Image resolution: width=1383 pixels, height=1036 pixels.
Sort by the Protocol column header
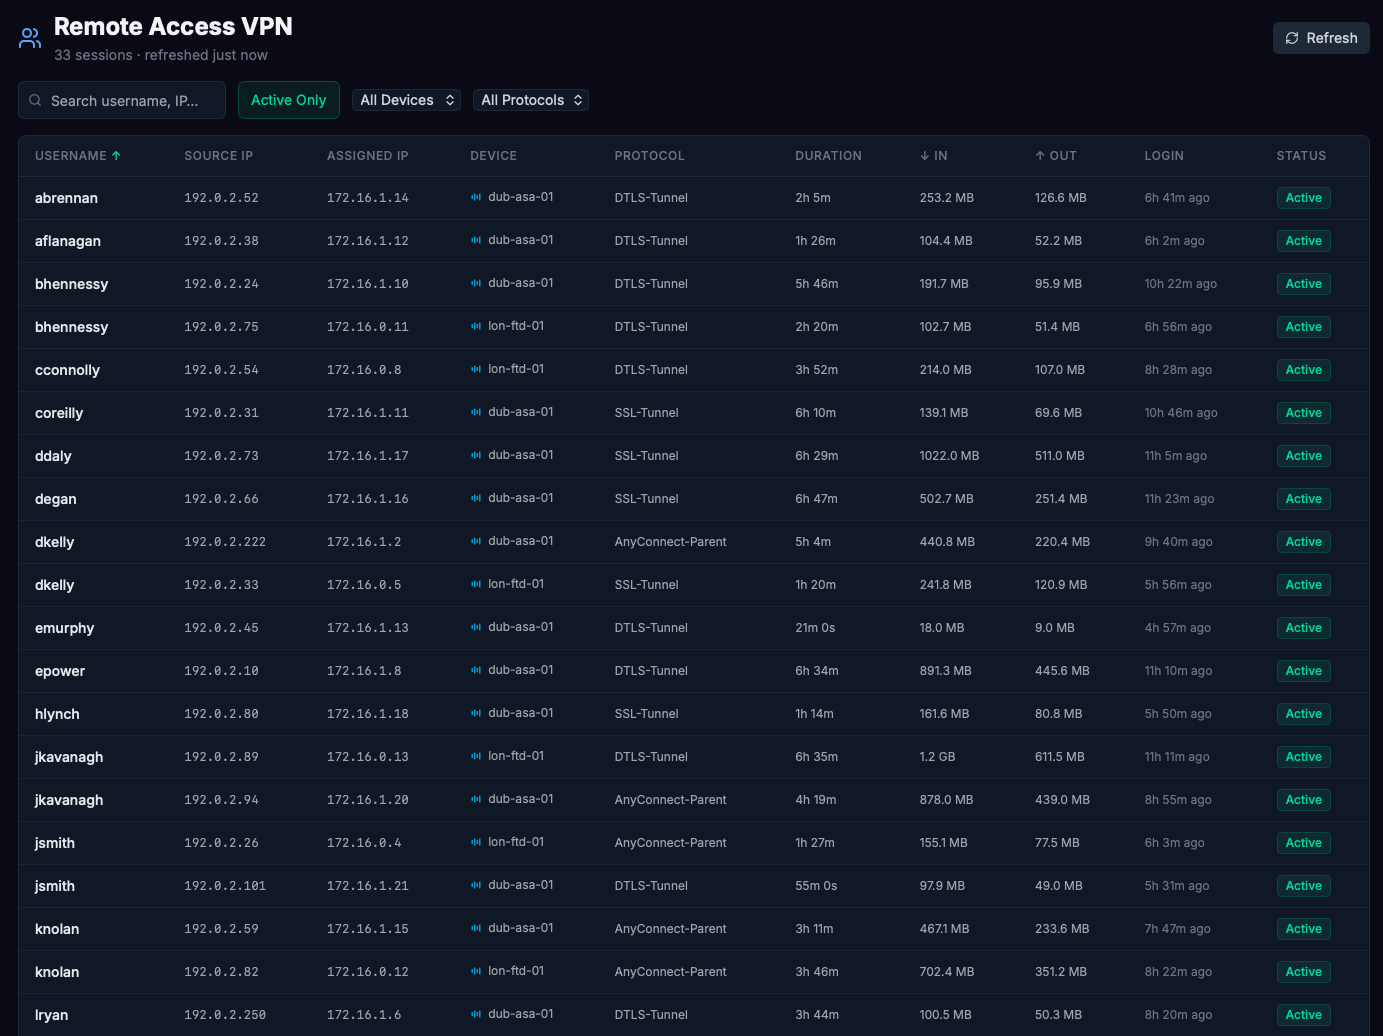pos(650,156)
